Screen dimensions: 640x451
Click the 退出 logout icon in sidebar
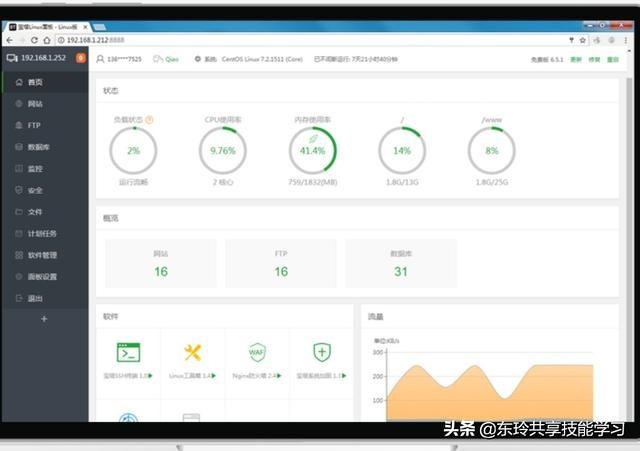(19, 298)
